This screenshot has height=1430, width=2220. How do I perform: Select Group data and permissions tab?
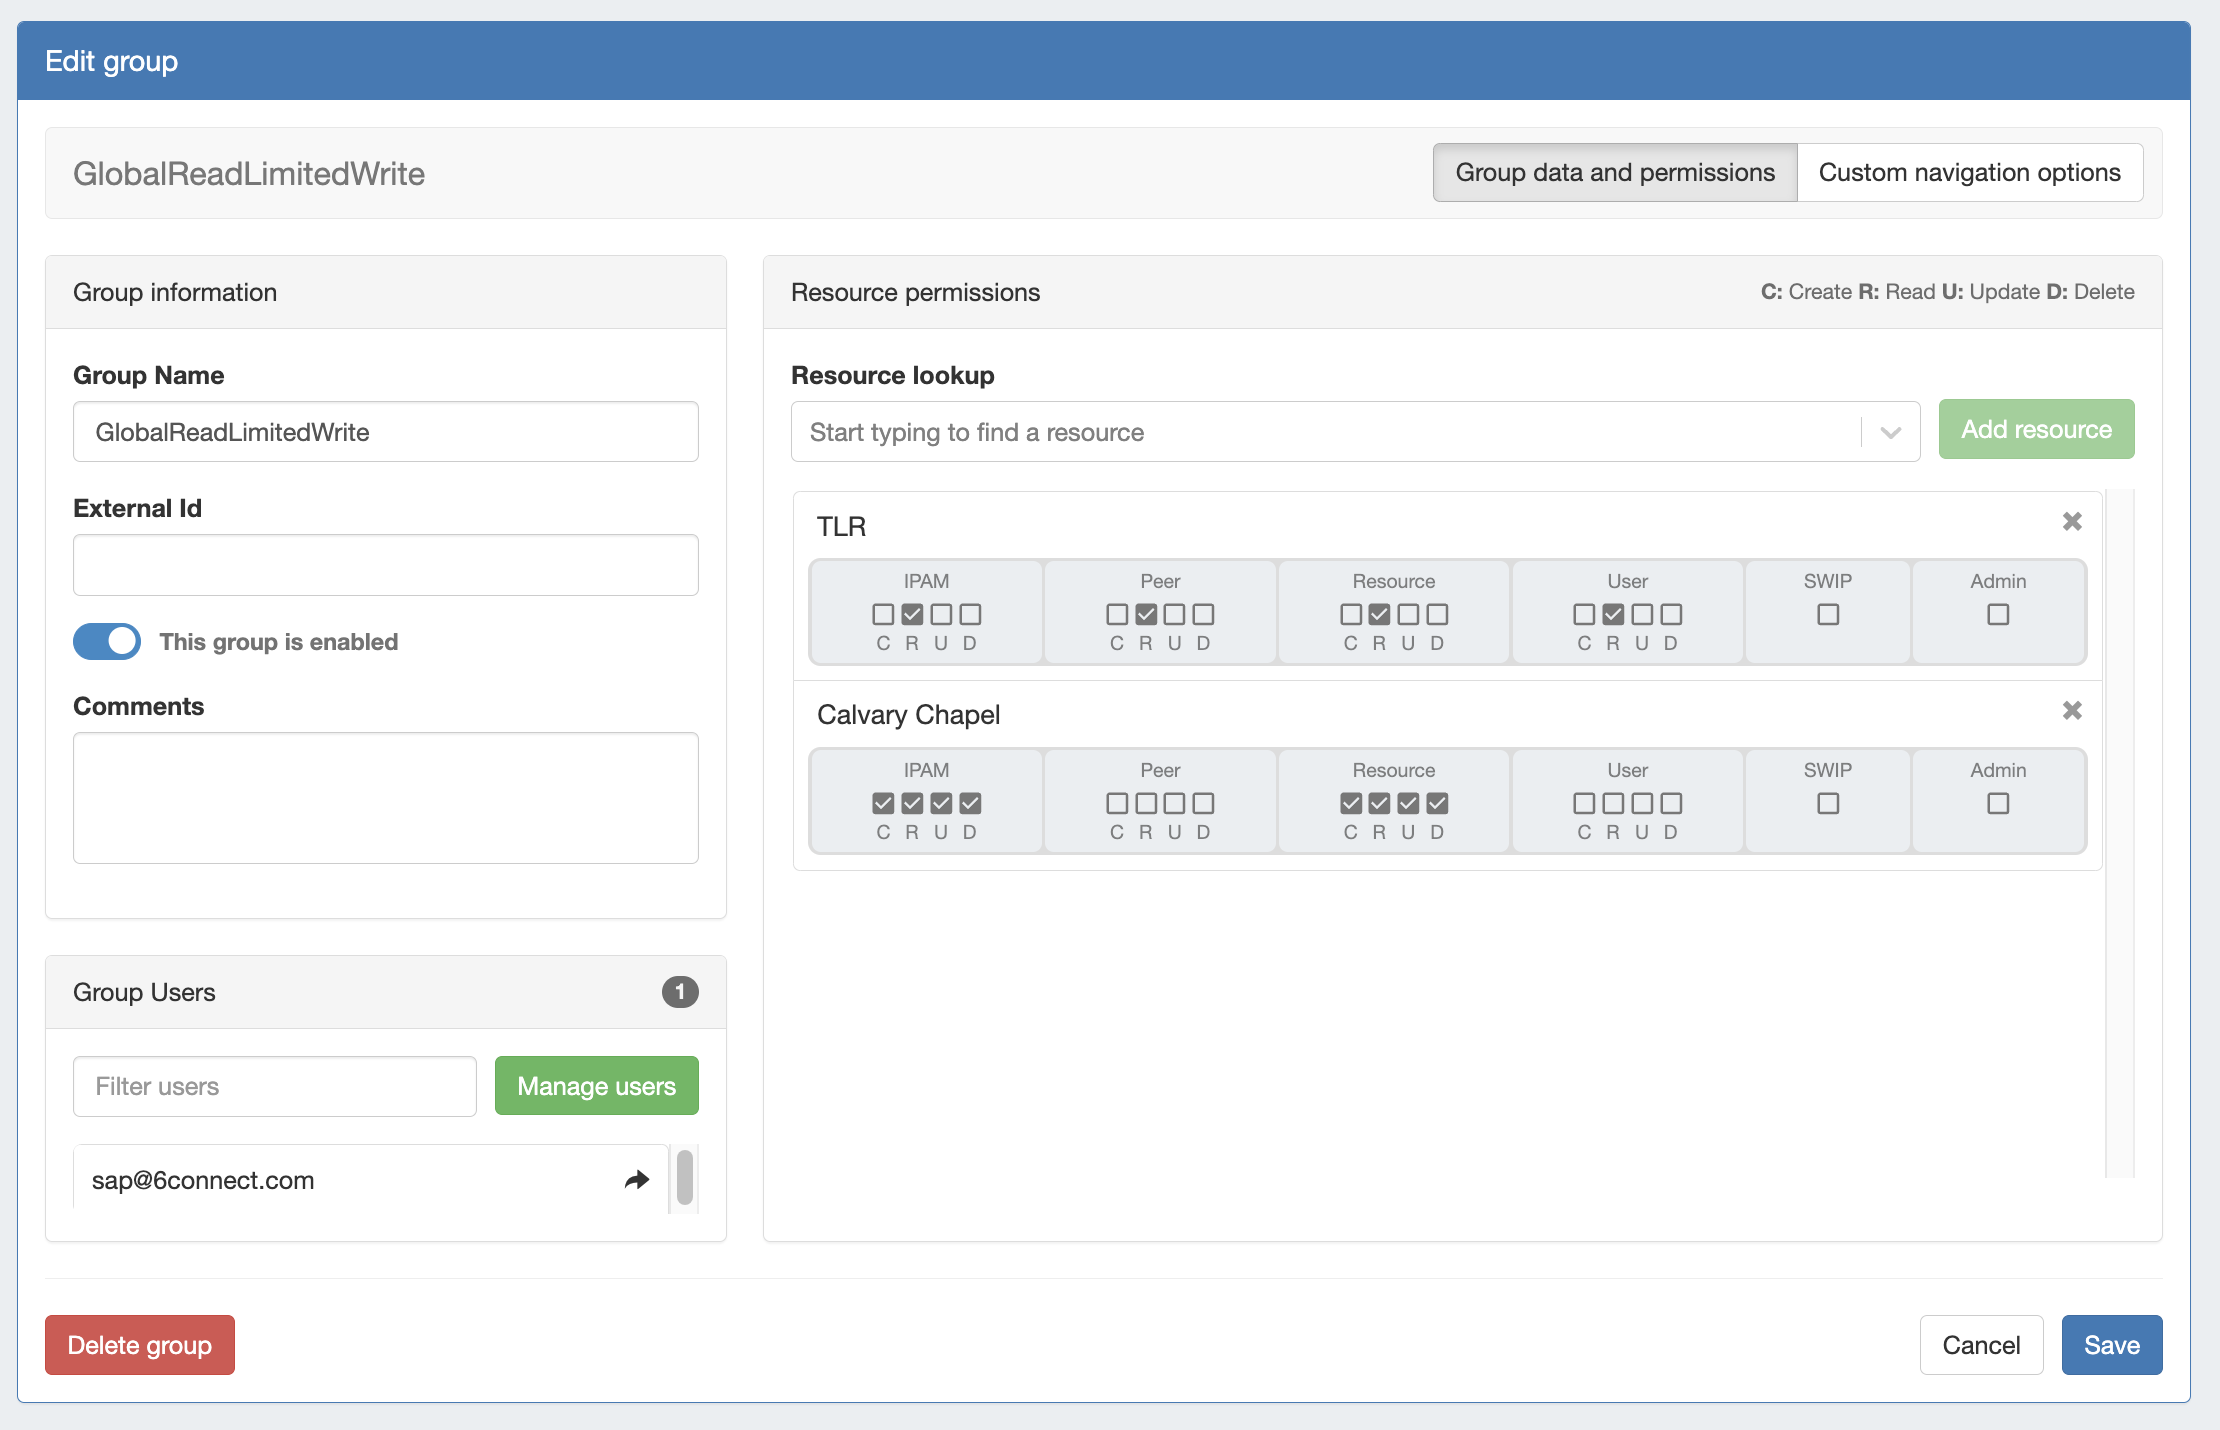(x=1614, y=172)
